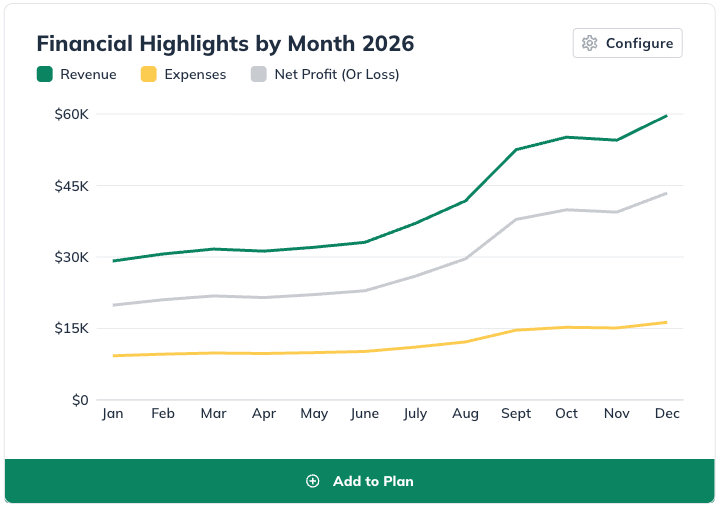720x509 pixels.
Task: Click the June month label
Action: click(365, 413)
